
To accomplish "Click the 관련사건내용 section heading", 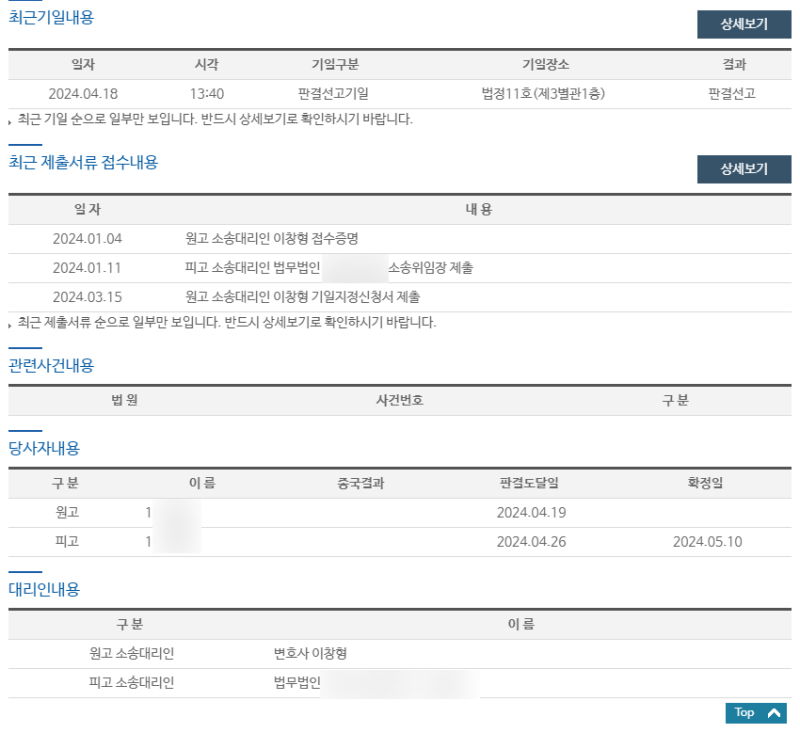I will tap(51, 365).
